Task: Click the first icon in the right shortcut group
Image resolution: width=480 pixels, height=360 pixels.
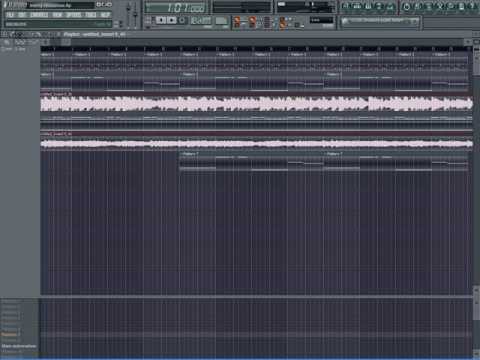Action: [406, 6]
